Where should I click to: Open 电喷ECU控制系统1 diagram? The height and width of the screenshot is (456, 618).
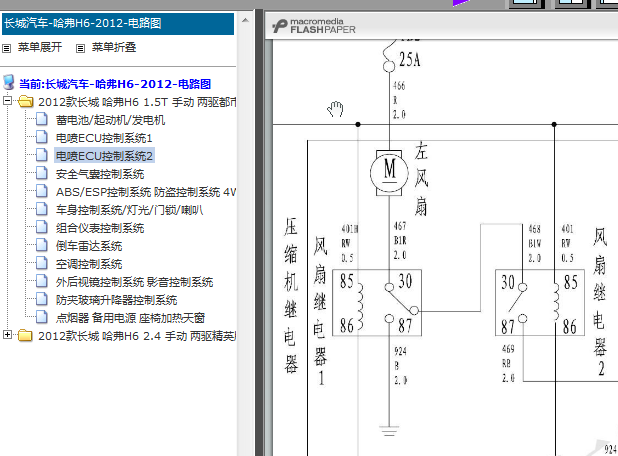click(x=104, y=138)
